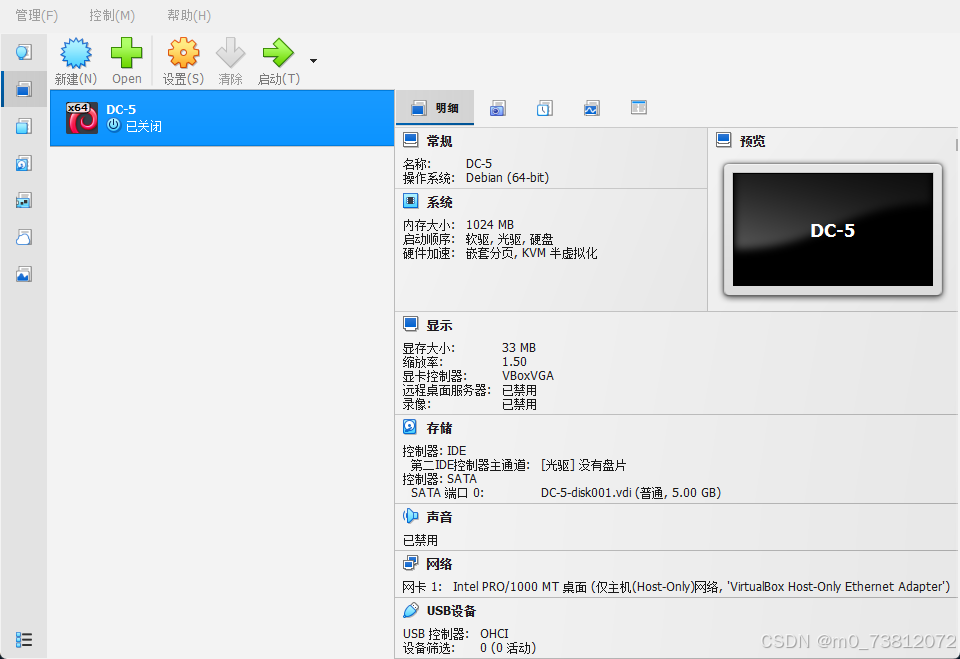Viewport: 960px width, 659px height.
Task: Expand the start mode dropdown arrow
Action: [x=313, y=61]
